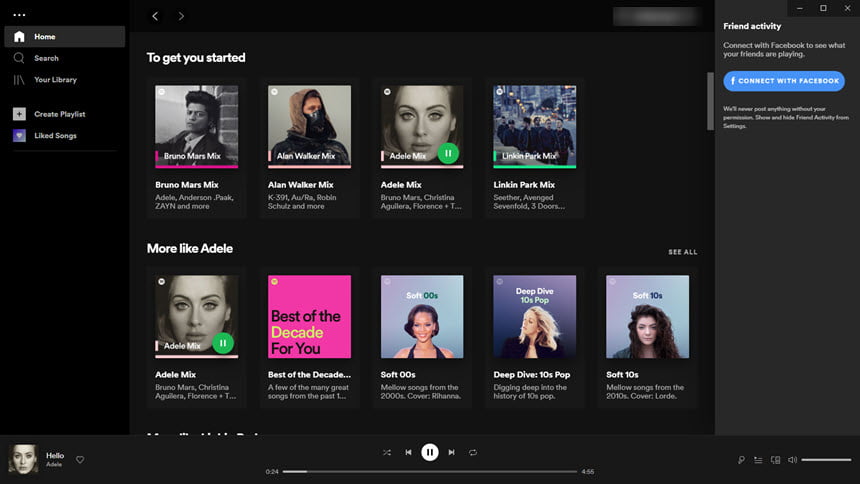The height and width of the screenshot is (484, 860).
Task: Open Deep Dive: 10s Pop cover
Action: (535, 317)
